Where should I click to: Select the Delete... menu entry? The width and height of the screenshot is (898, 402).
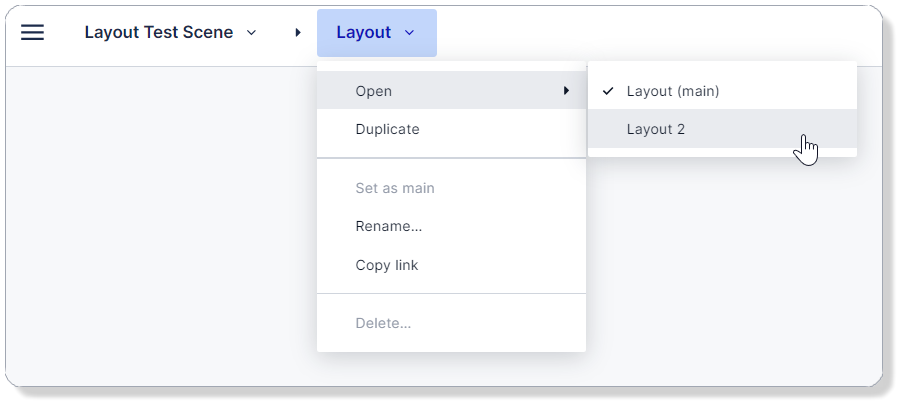tap(383, 323)
